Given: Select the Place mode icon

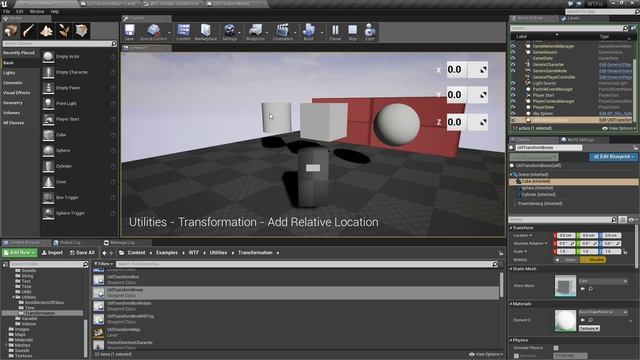Looking at the screenshot, I should (11, 31).
